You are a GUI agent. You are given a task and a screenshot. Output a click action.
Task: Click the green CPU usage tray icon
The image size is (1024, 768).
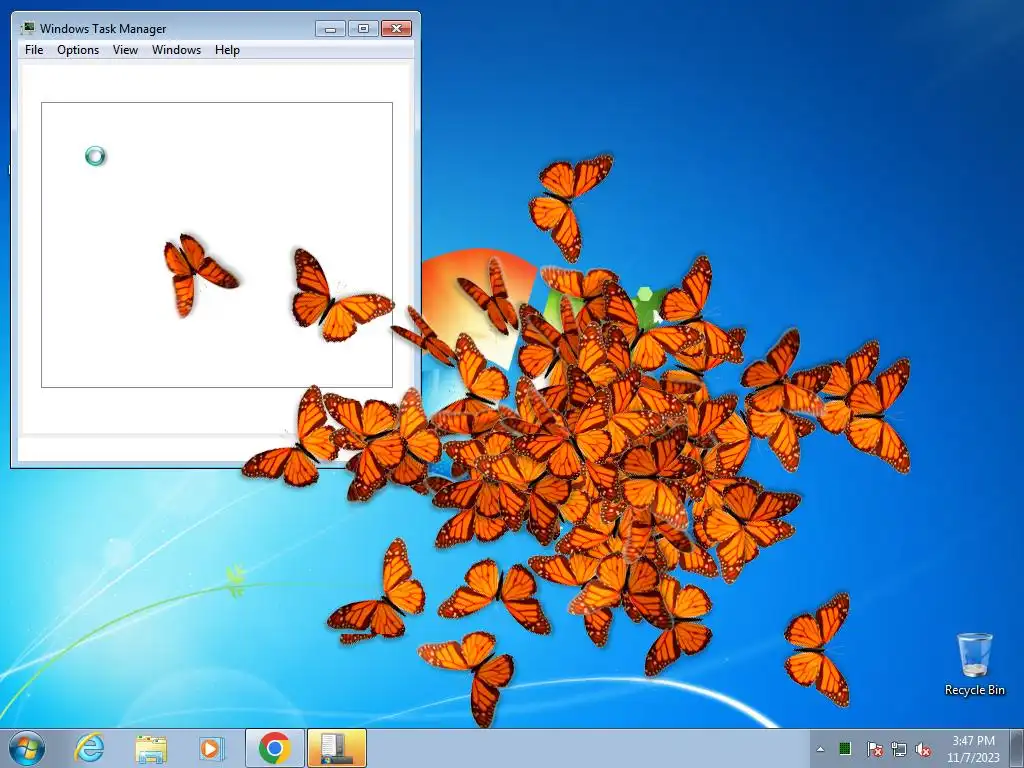point(845,748)
